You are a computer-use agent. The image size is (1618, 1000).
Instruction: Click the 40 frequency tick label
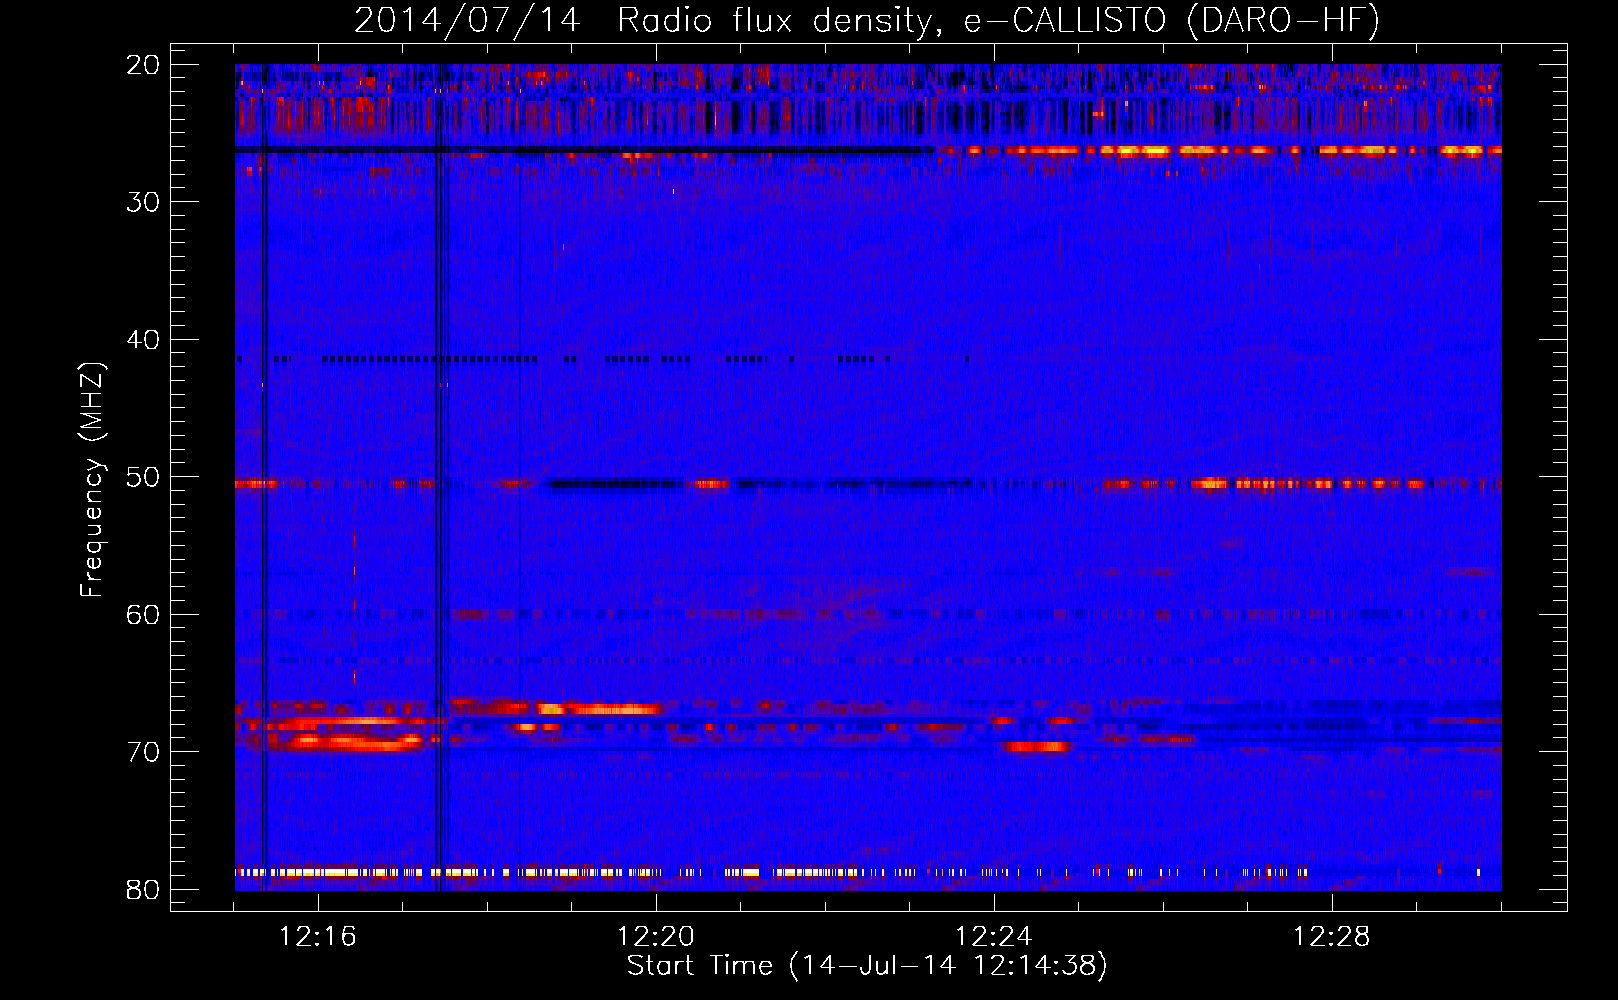tap(143, 340)
